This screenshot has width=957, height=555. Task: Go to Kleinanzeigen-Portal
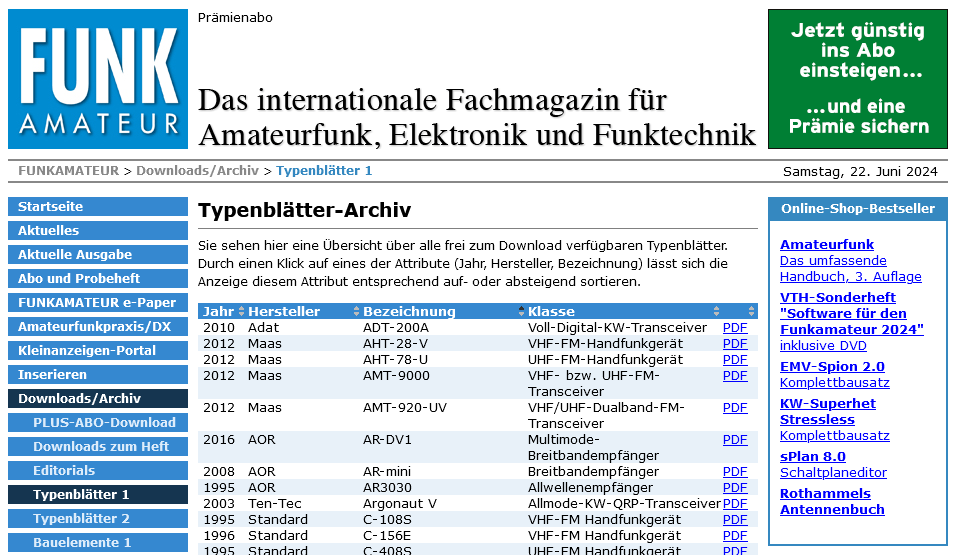click(x=98, y=350)
